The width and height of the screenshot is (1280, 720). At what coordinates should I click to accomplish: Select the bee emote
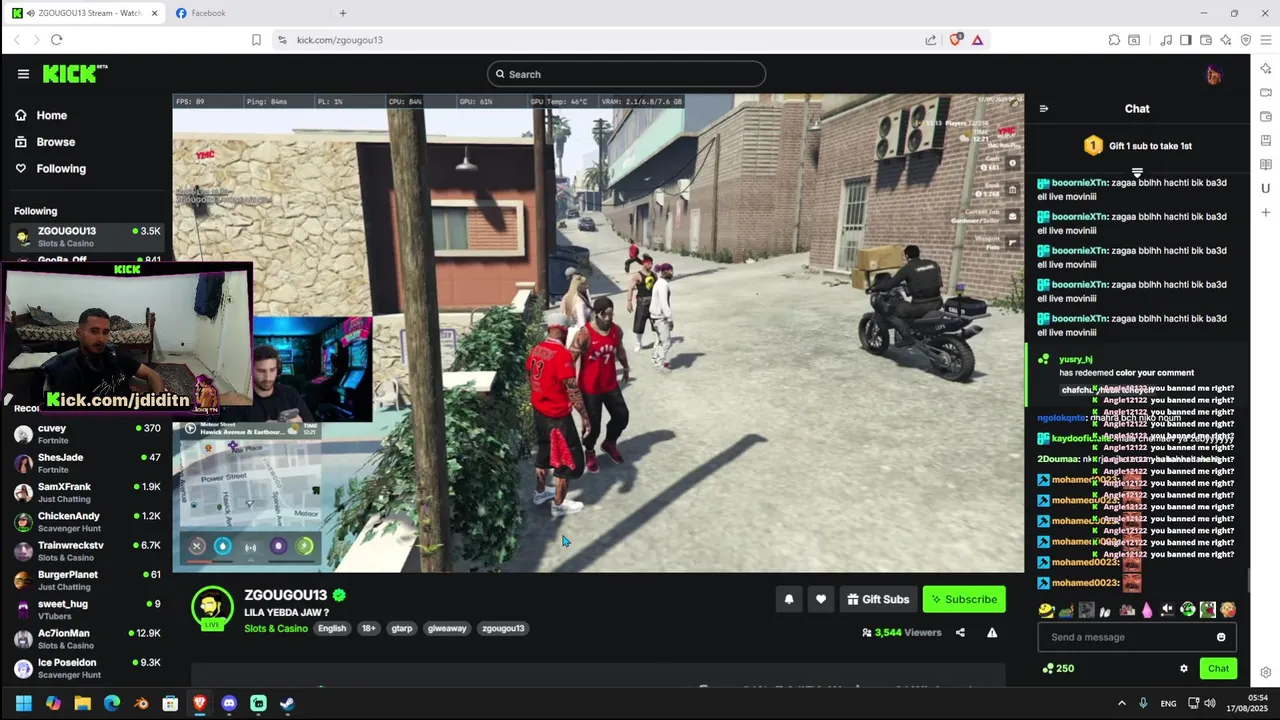tap(1047, 610)
